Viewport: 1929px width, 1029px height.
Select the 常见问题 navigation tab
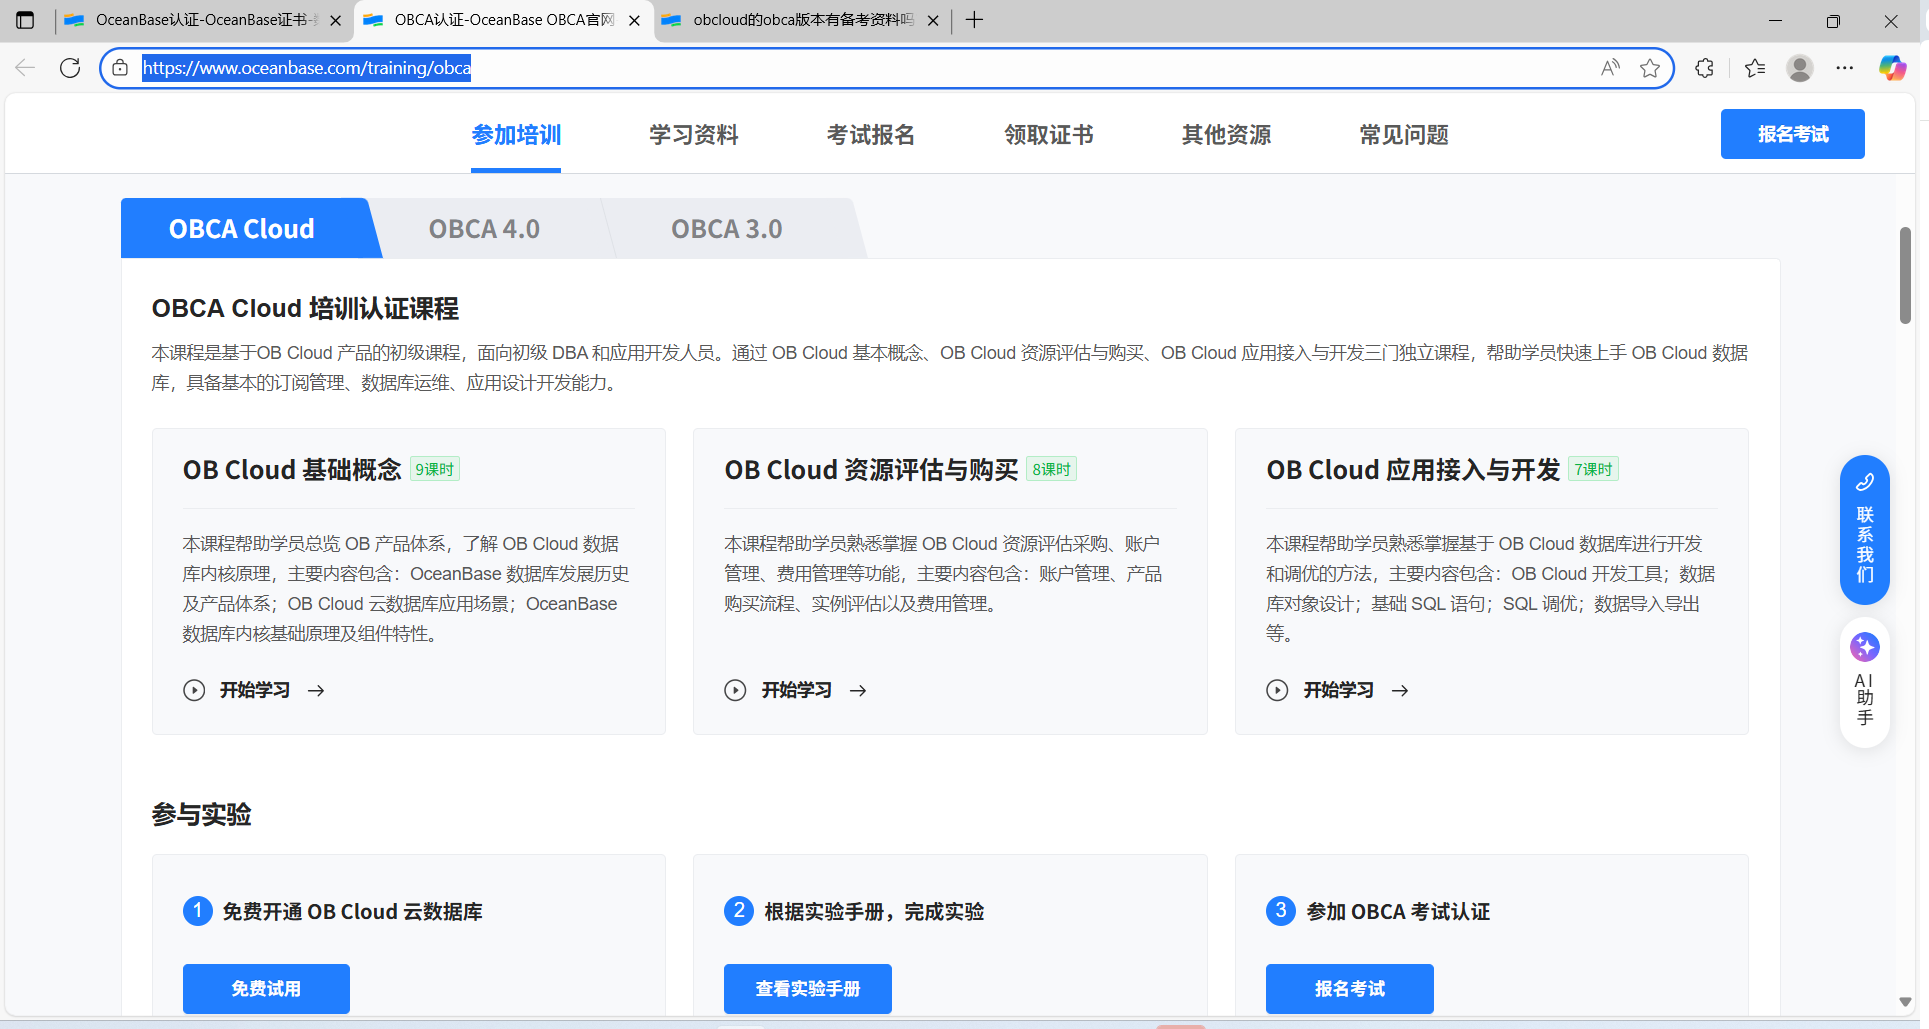coord(1404,135)
